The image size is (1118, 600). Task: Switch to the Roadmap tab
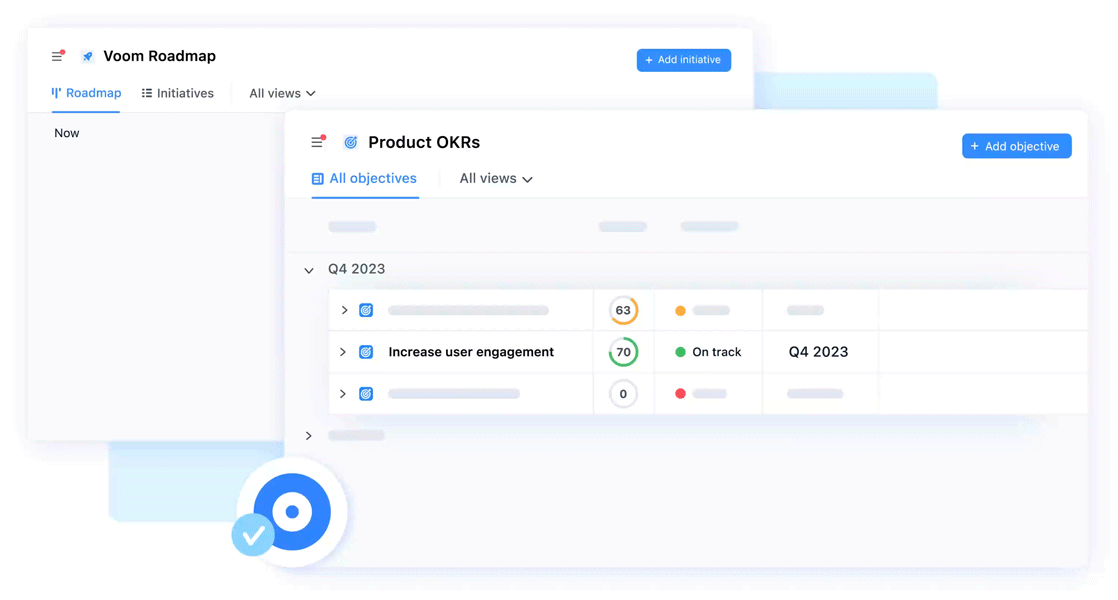[x=86, y=93]
